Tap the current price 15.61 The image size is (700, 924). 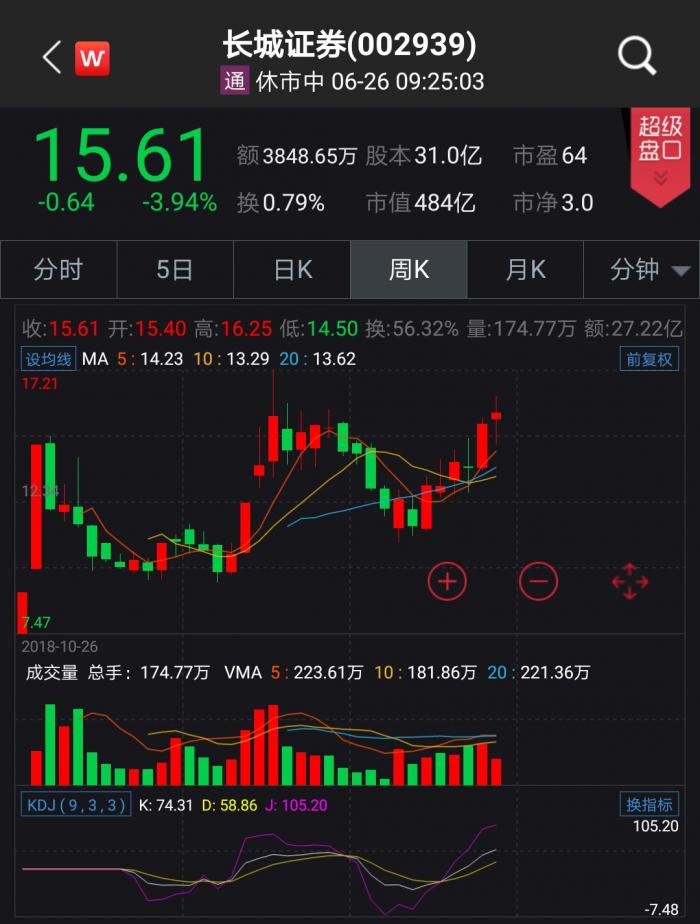click(x=121, y=156)
